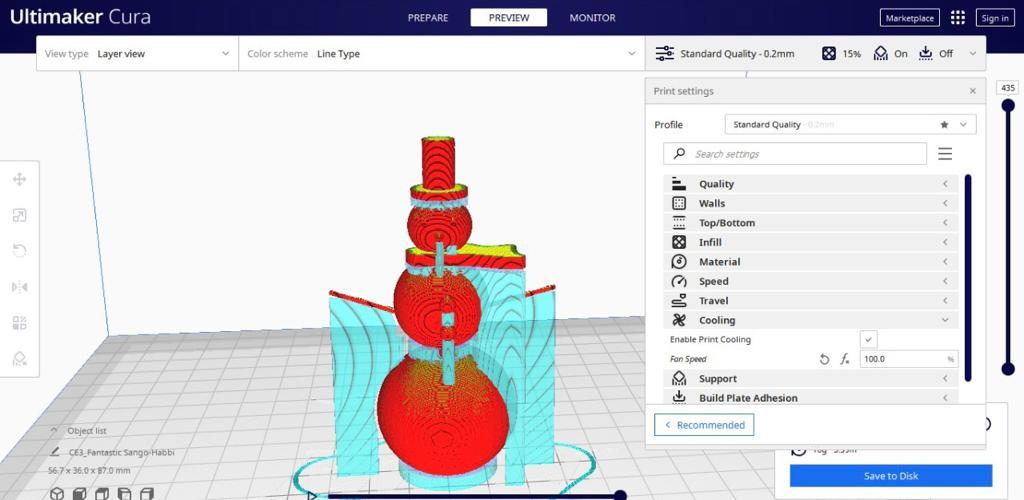The width and height of the screenshot is (1024, 500).
Task: Select the Mirror tool in left toolbar
Action: [x=20, y=287]
